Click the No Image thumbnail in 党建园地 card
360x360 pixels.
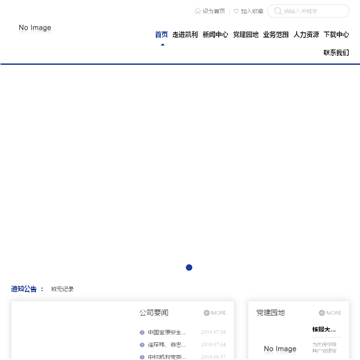click(x=280, y=349)
